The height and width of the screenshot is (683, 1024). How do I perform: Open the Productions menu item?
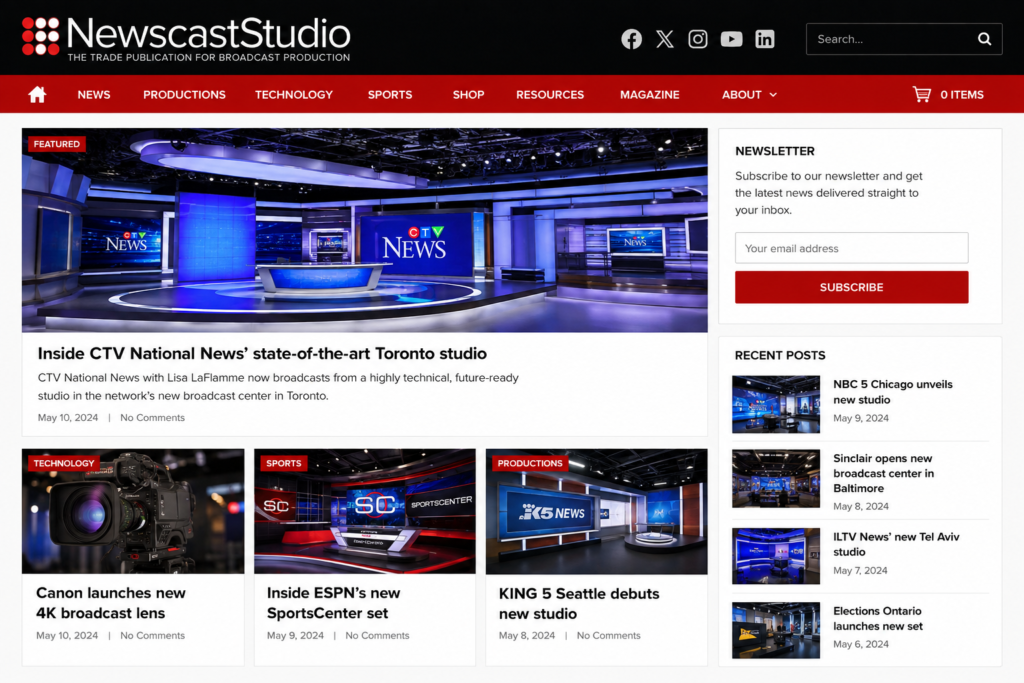[184, 95]
